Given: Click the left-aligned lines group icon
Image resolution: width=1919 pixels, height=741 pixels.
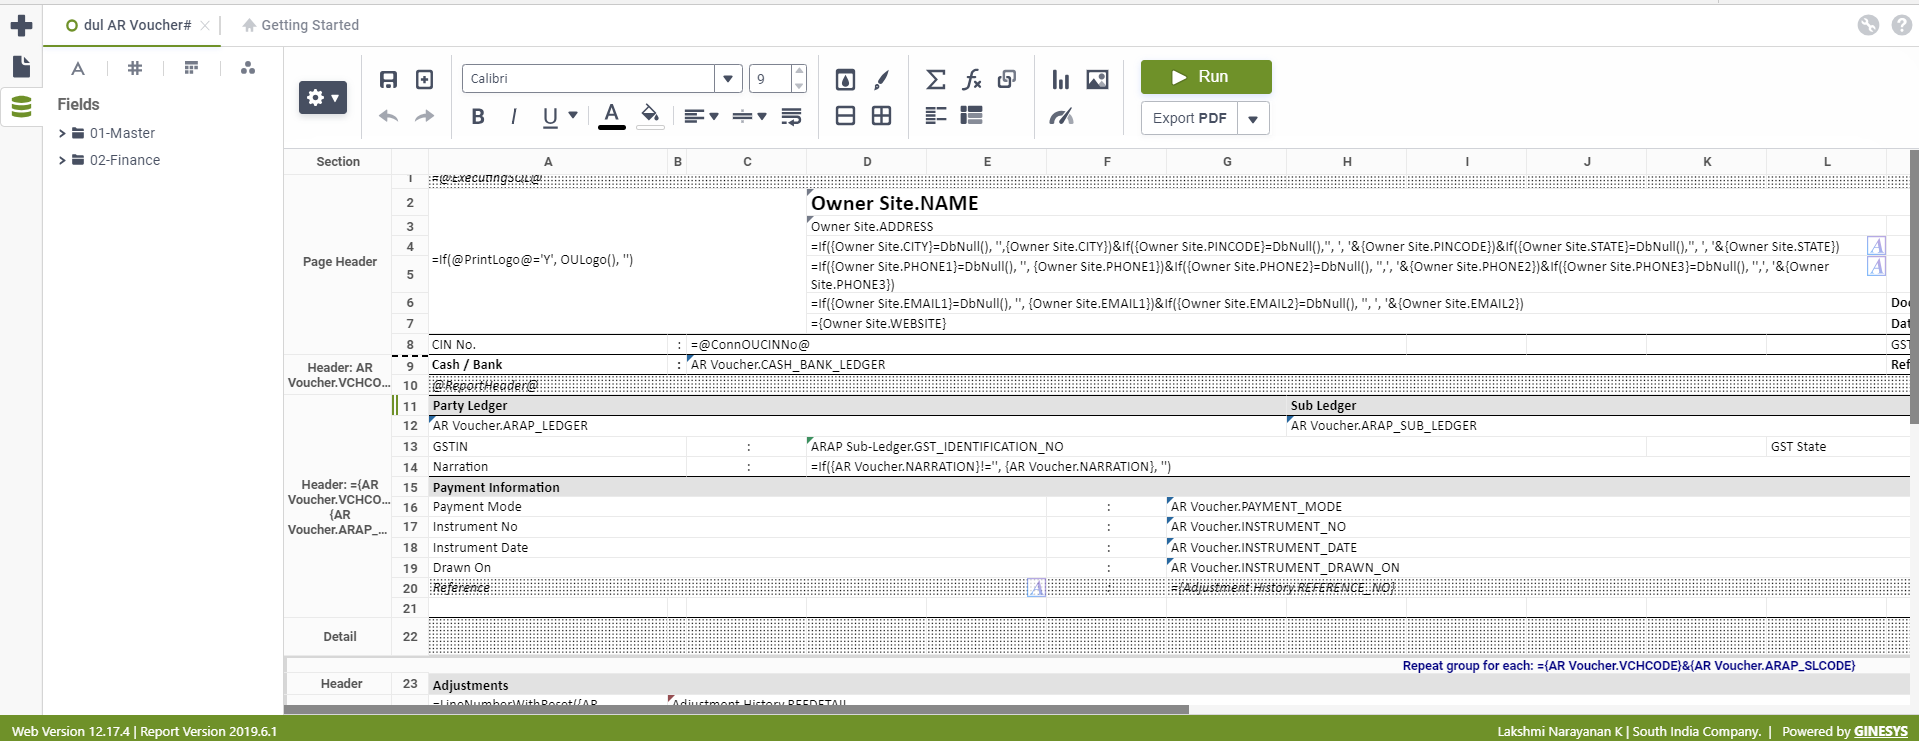Looking at the screenshot, I should 936,116.
